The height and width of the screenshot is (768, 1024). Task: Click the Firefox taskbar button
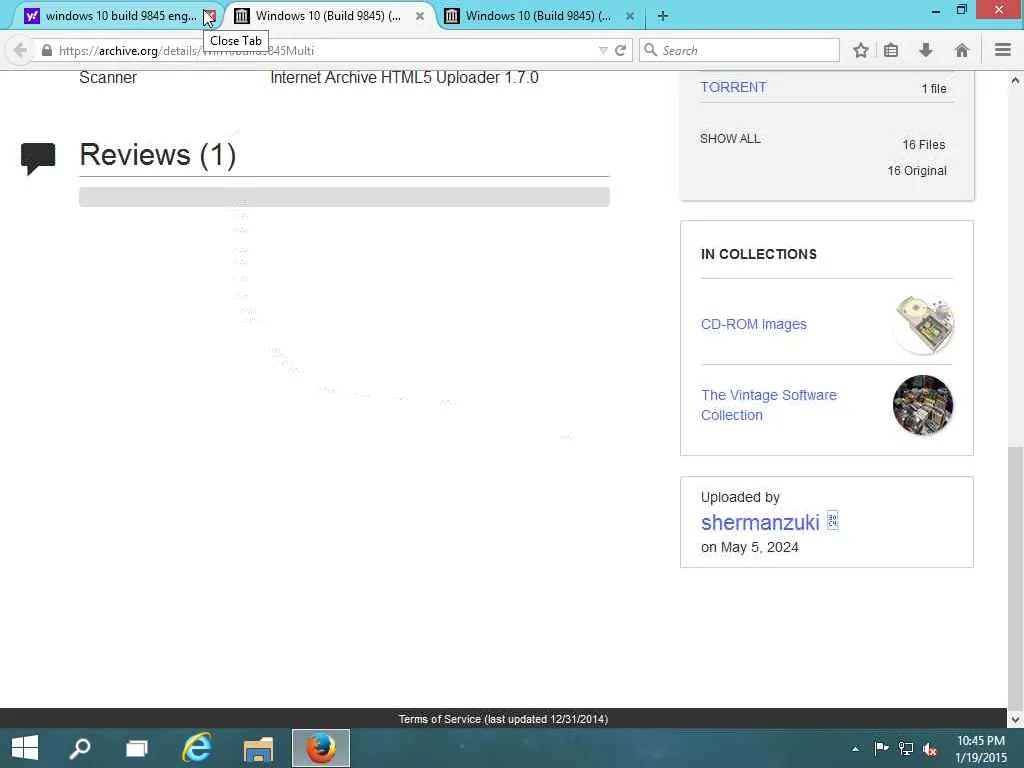coord(321,748)
